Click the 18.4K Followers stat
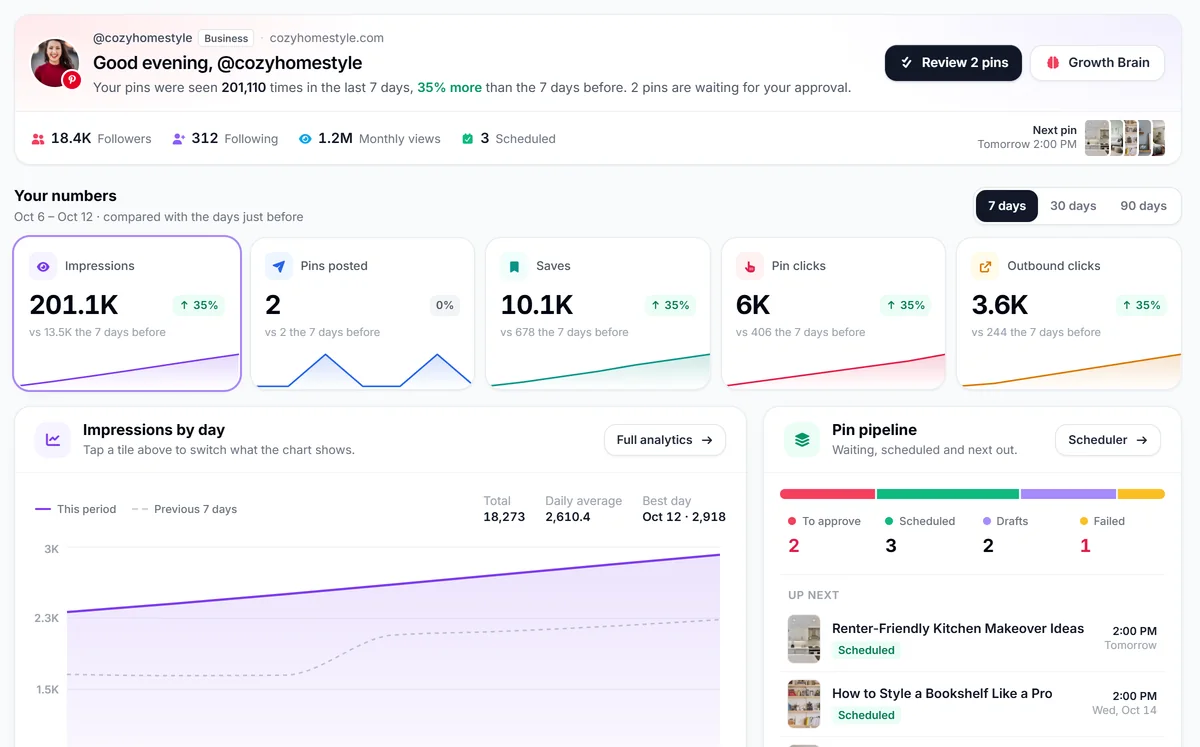1200x747 pixels. click(91, 139)
